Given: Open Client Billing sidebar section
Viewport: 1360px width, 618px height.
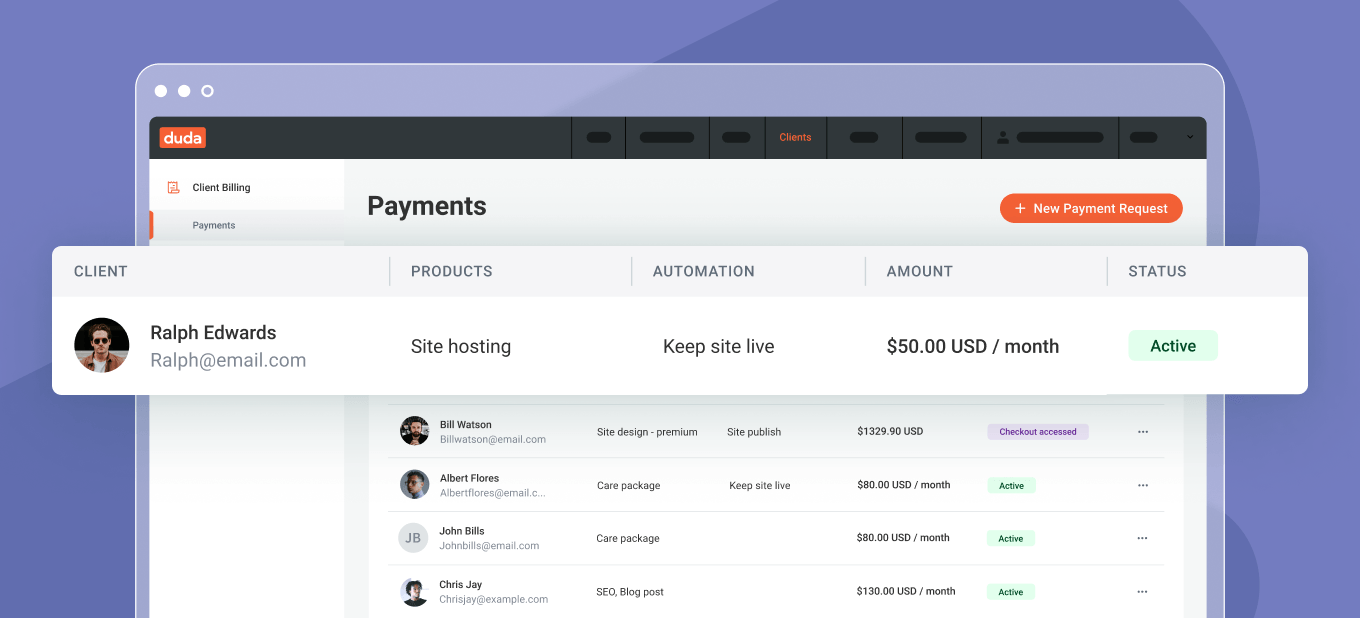Looking at the screenshot, I should click(221, 187).
